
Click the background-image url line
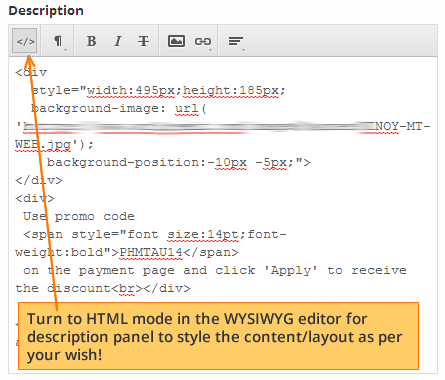click(119, 108)
